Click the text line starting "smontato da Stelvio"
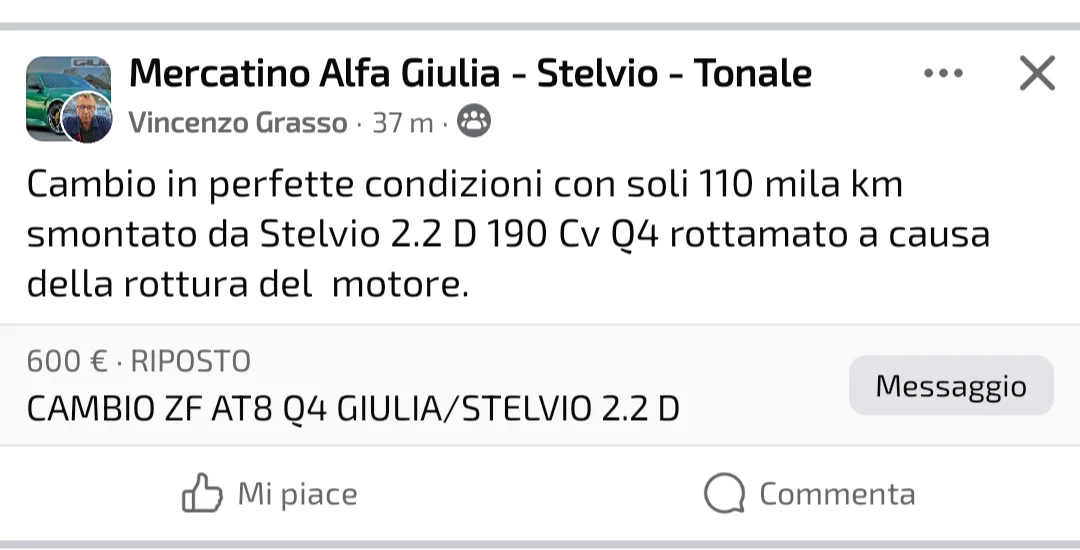This screenshot has width=1080, height=550. coord(507,234)
